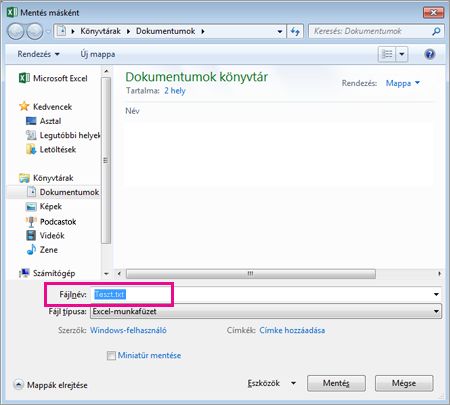Click the sidebar vertical scrollbar thumb
Image resolution: width=450 pixels, height=405 pixels.
click(x=106, y=160)
